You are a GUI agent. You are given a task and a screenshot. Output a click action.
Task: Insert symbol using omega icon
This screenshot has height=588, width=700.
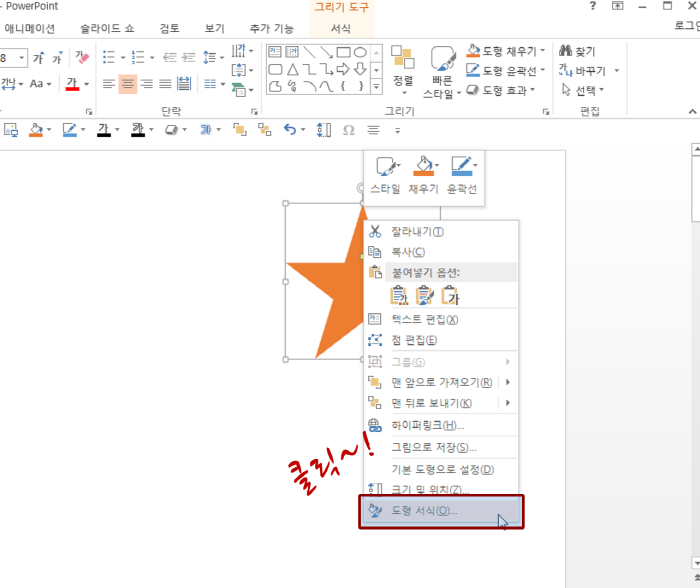(349, 130)
